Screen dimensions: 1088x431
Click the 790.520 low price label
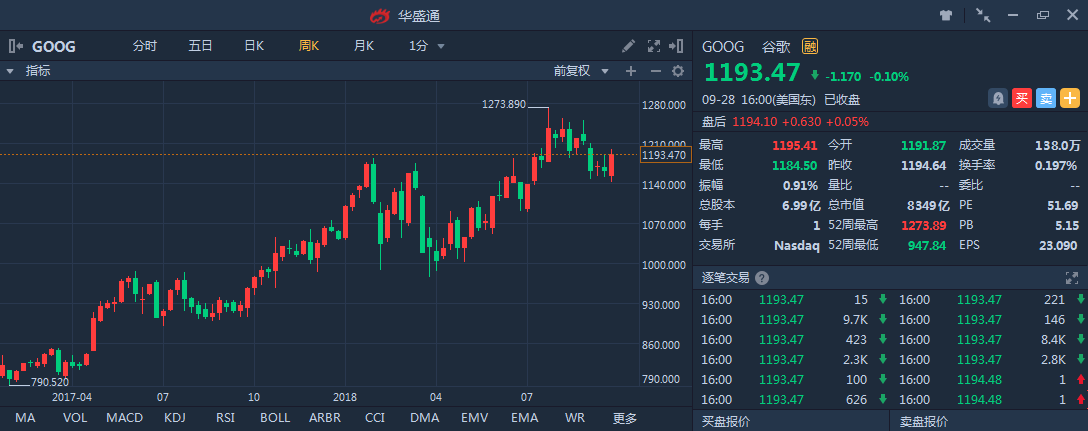(x=50, y=382)
